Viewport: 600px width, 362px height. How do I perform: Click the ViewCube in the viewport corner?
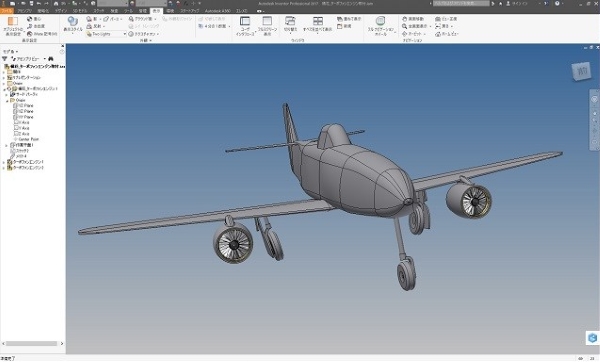click(581, 71)
